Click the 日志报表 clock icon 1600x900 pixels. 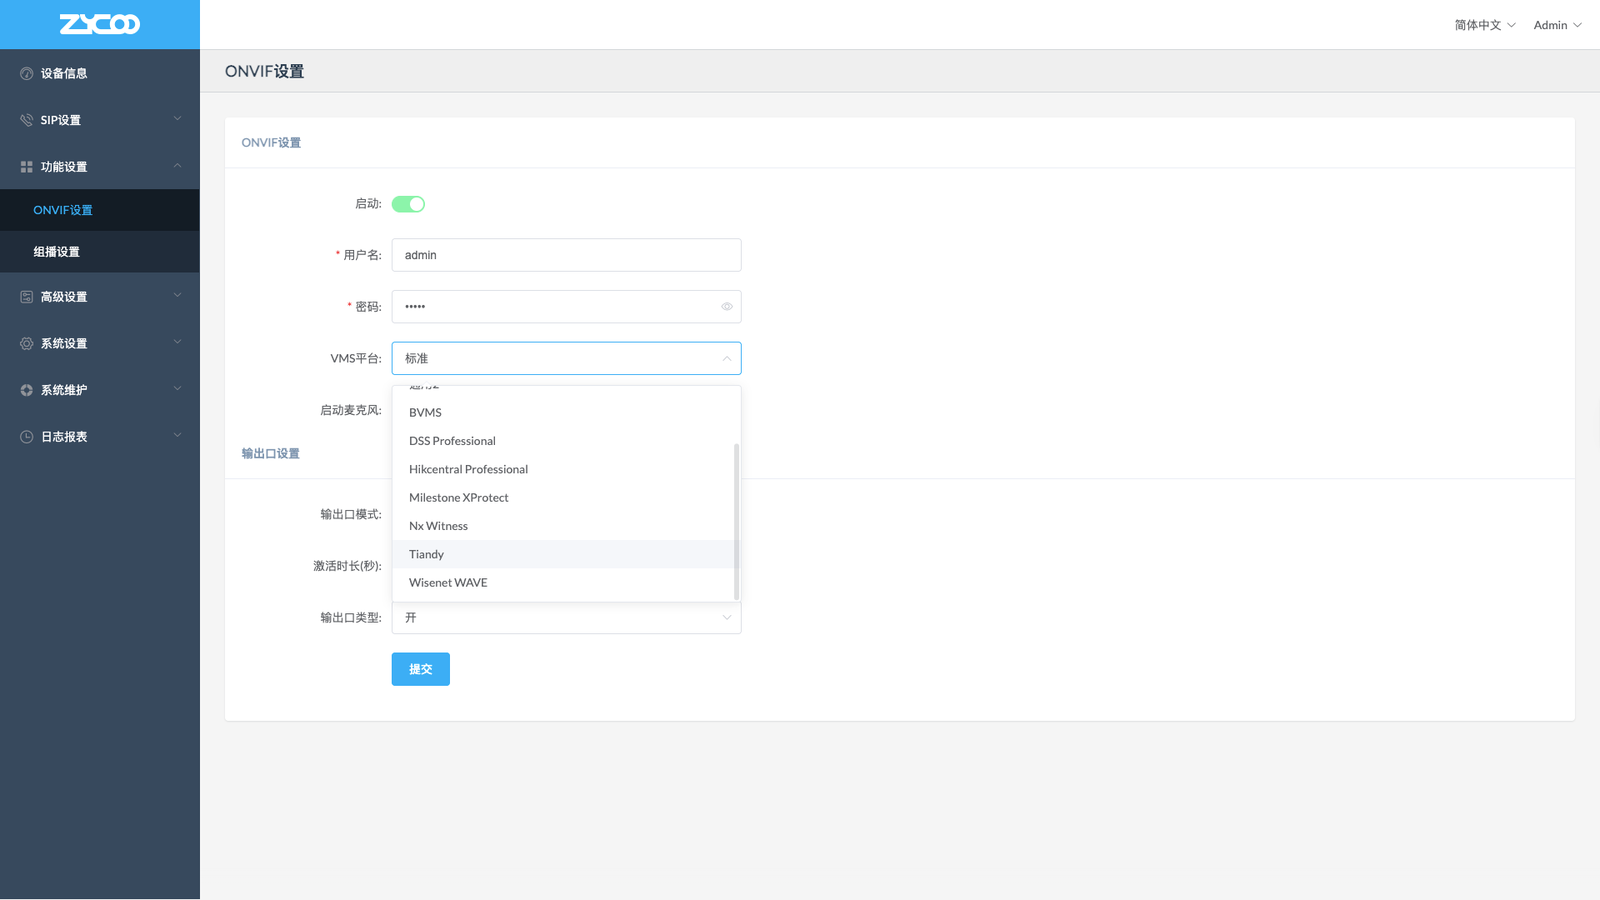coord(27,437)
